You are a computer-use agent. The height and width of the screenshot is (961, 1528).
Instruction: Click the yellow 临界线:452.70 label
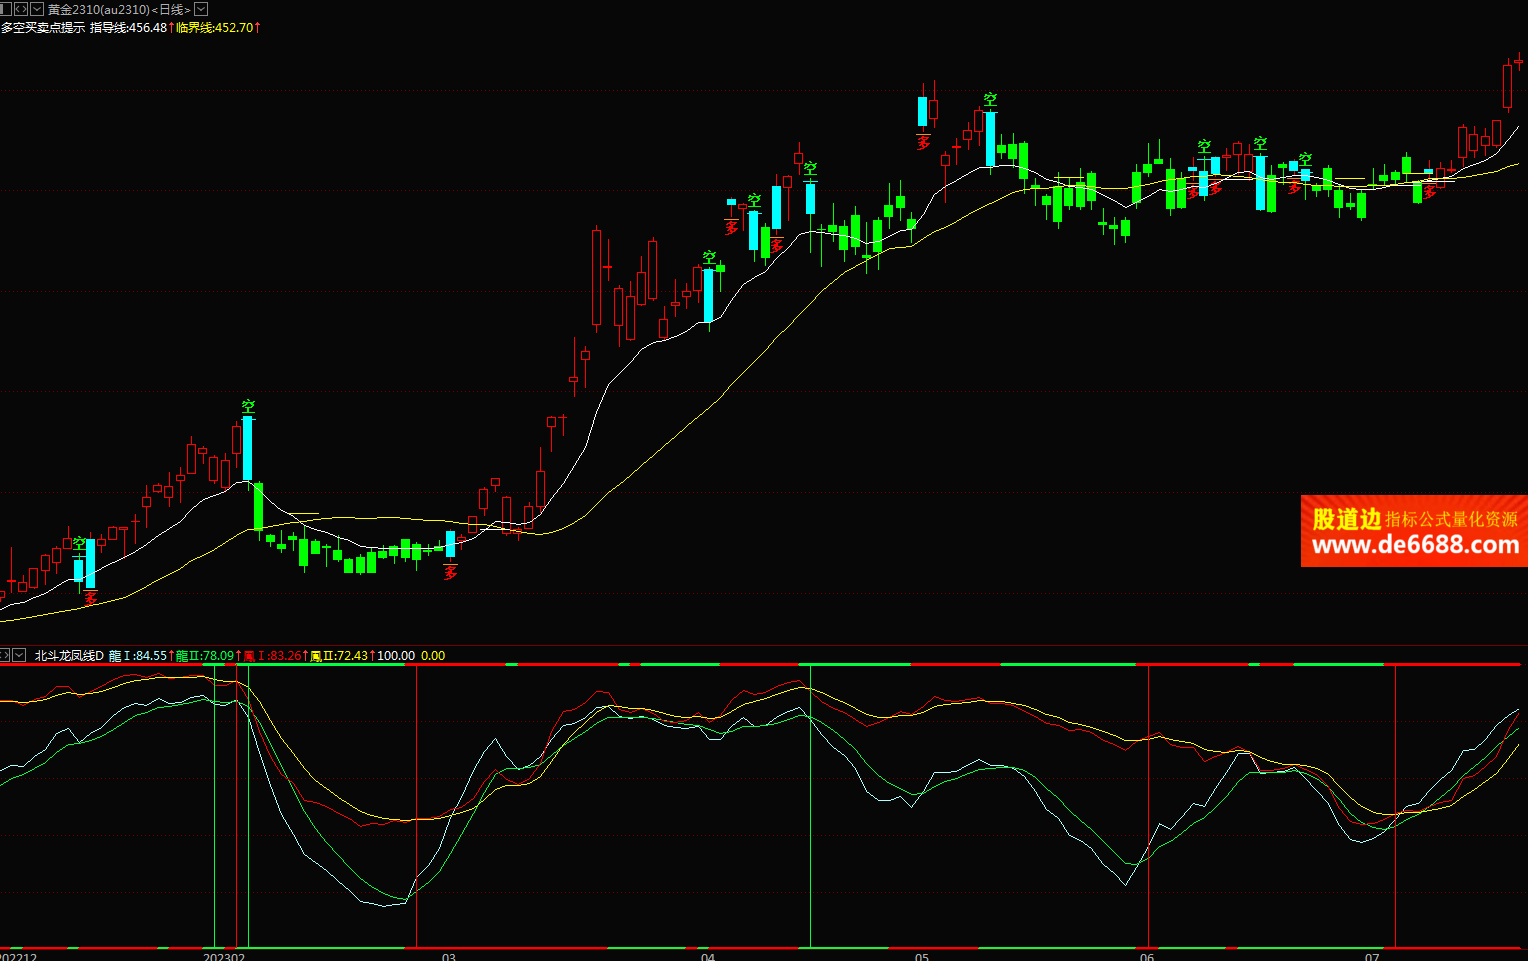tap(215, 27)
